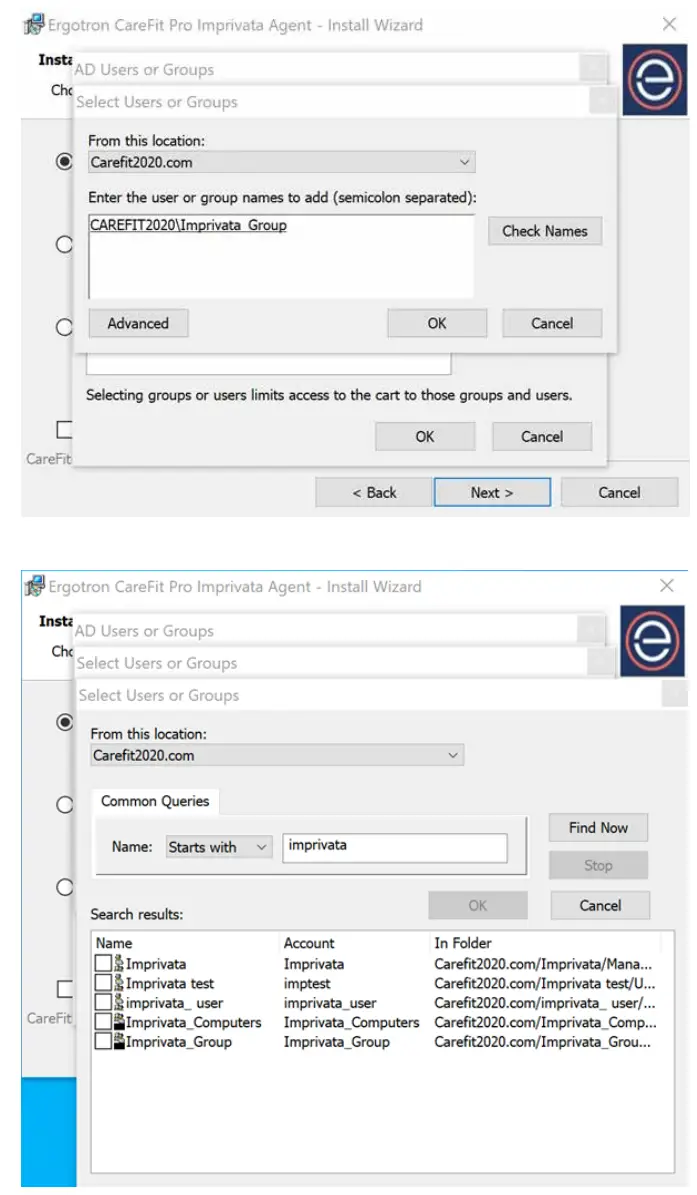
Task: Sort results by Account column header
Action: 309,943
